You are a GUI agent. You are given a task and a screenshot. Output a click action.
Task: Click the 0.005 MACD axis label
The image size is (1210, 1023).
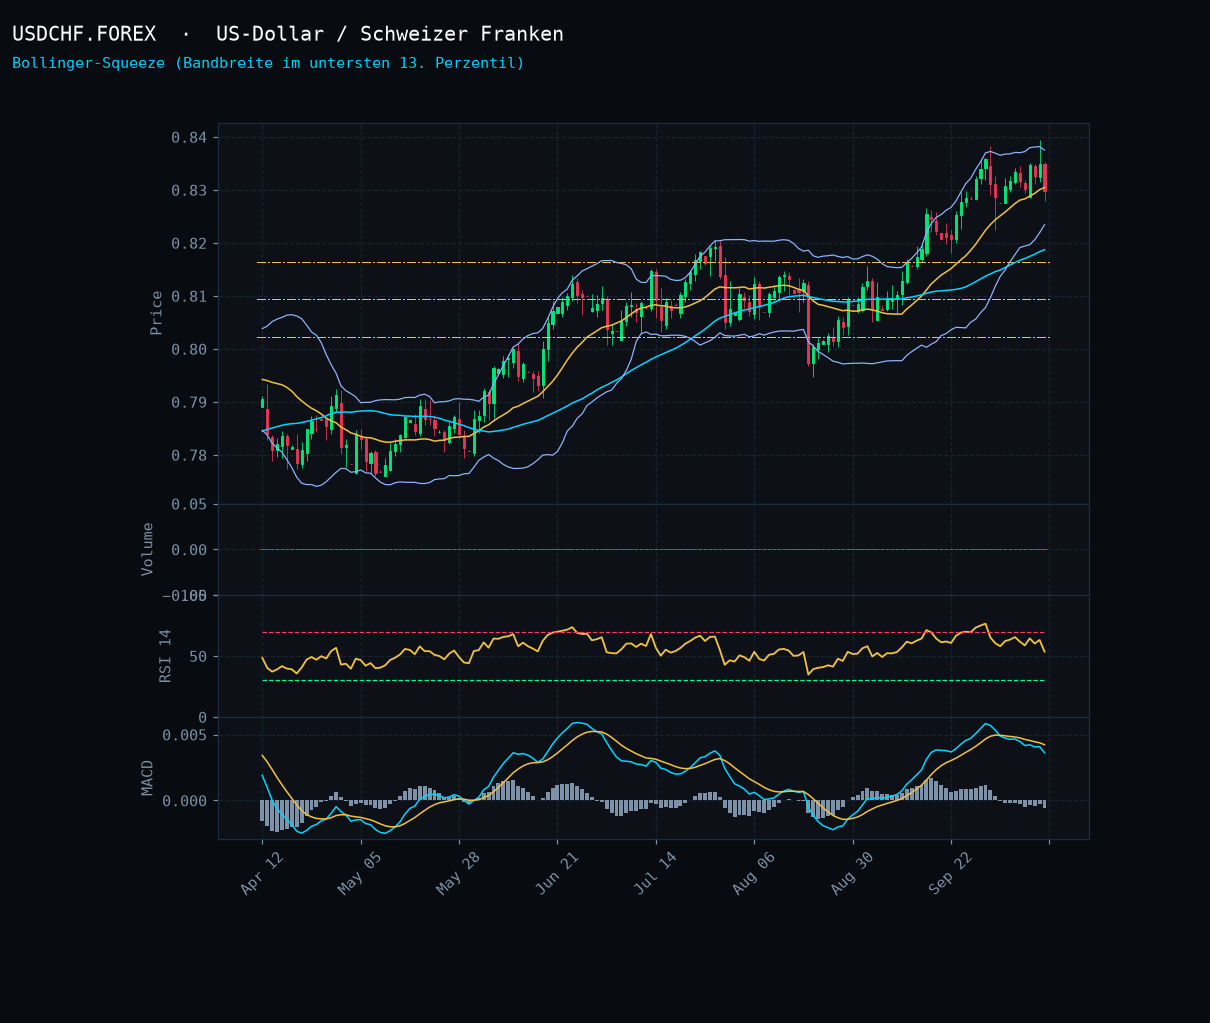coord(184,735)
